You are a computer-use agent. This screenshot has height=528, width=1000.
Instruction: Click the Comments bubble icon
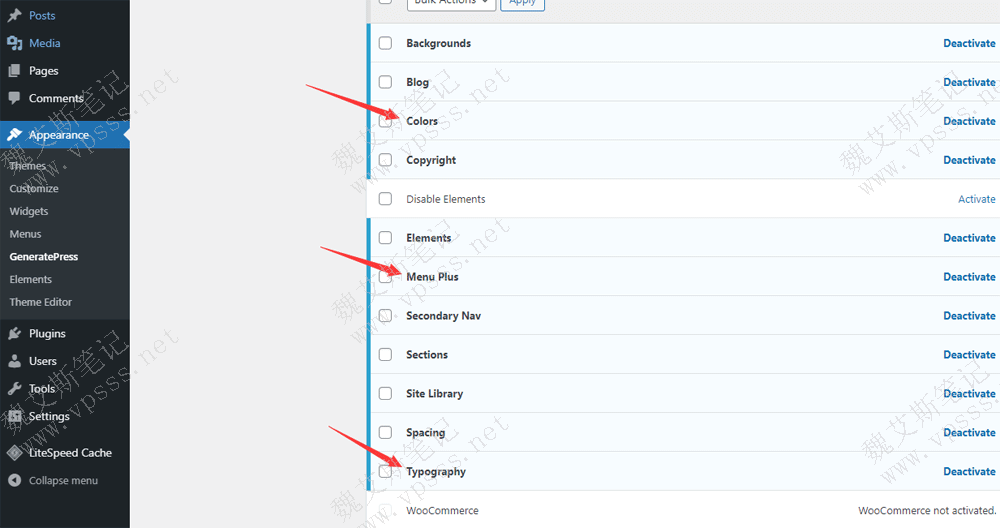click(14, 98)
